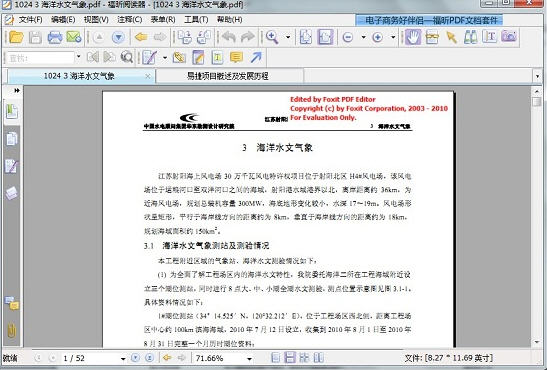Click the Email envelope icon
Image resolution: width=547 pixels, height=370 pixels.
click(x=74, y=37)
